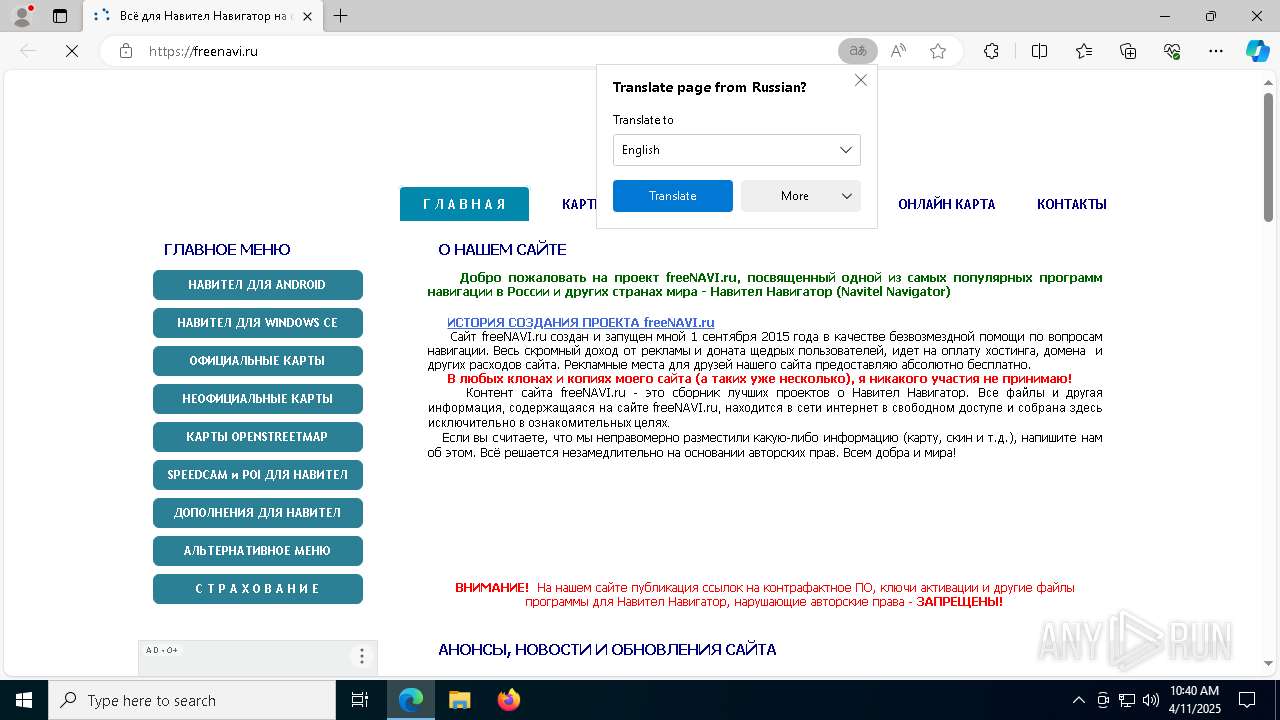The width and height of the screenshot is (1280, 720).
Task: Open the ОНЛАЙН КАРТА menu item
Action: [946, 204]
